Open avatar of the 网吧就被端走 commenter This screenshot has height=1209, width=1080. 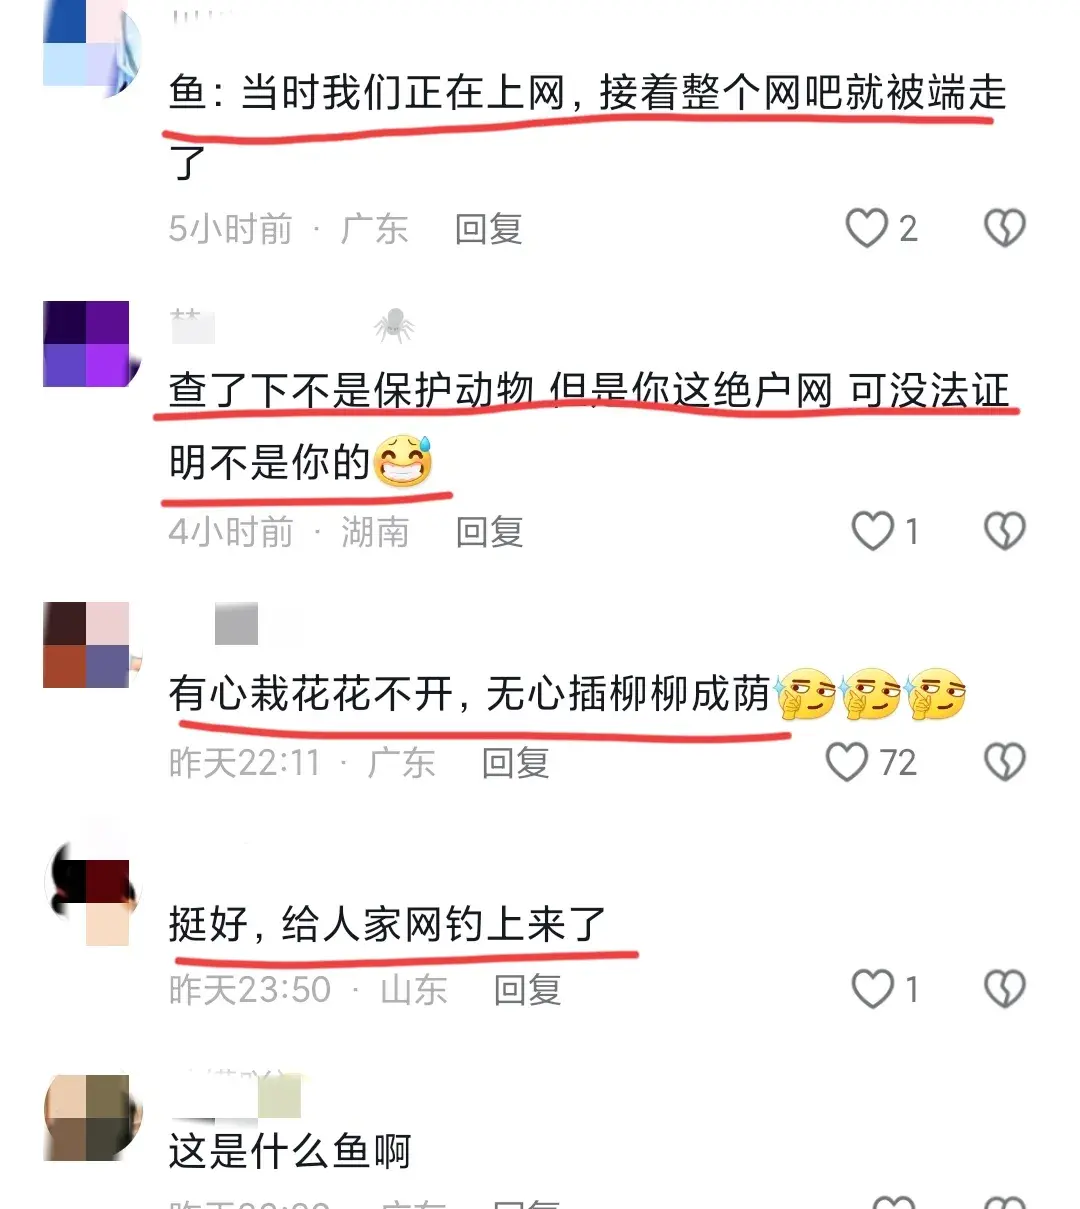(x=92, y=48)
